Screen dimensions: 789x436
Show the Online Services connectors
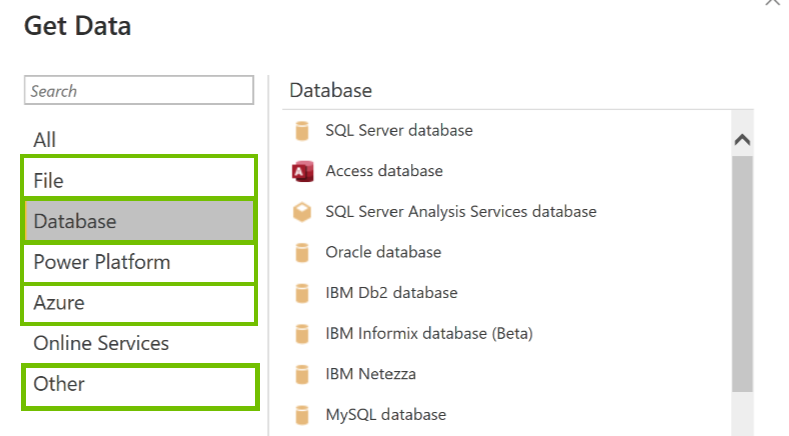point(101,343)
